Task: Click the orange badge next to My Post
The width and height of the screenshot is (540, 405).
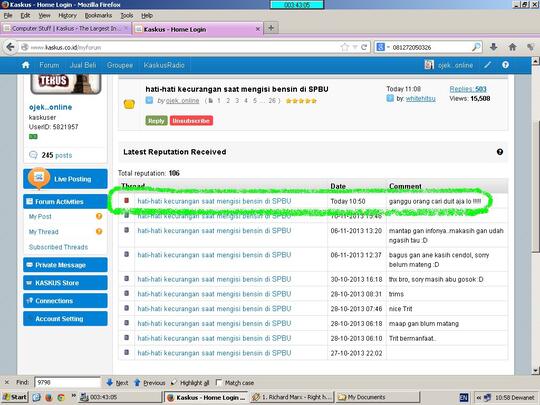Action: click(99, 216)
